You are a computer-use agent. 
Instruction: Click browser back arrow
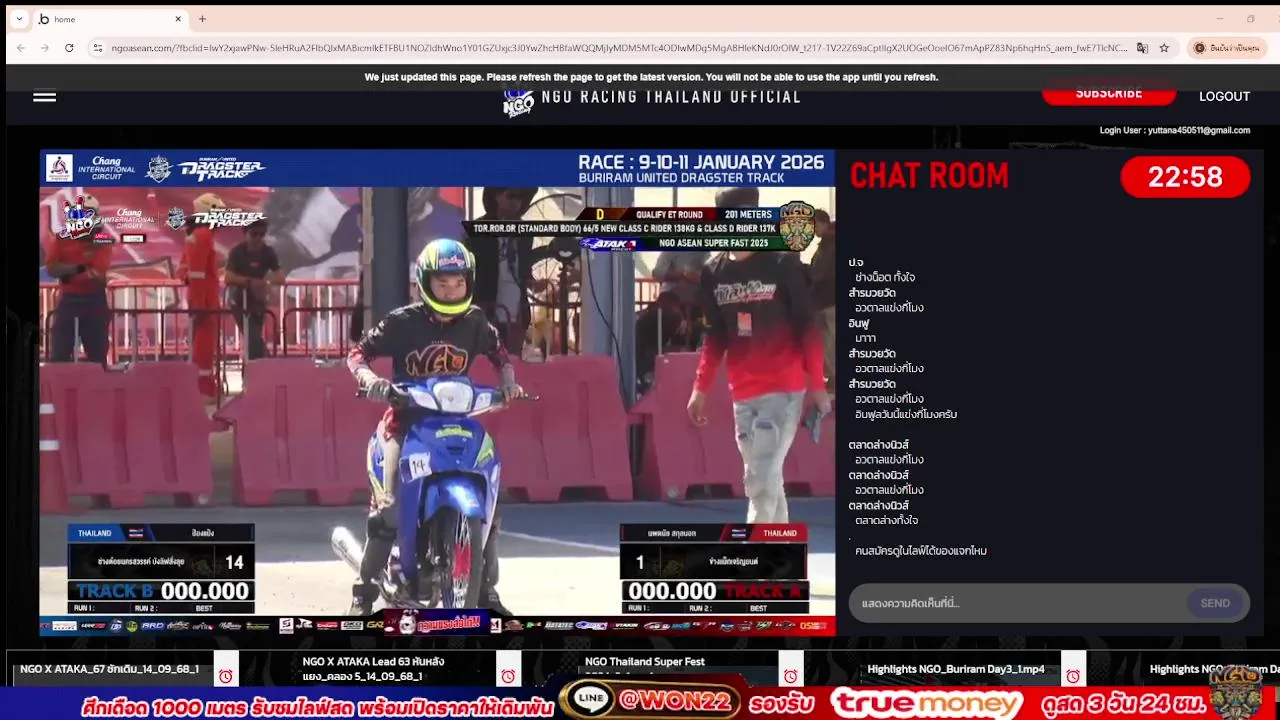pyautogui.click(x=20, y=48)
